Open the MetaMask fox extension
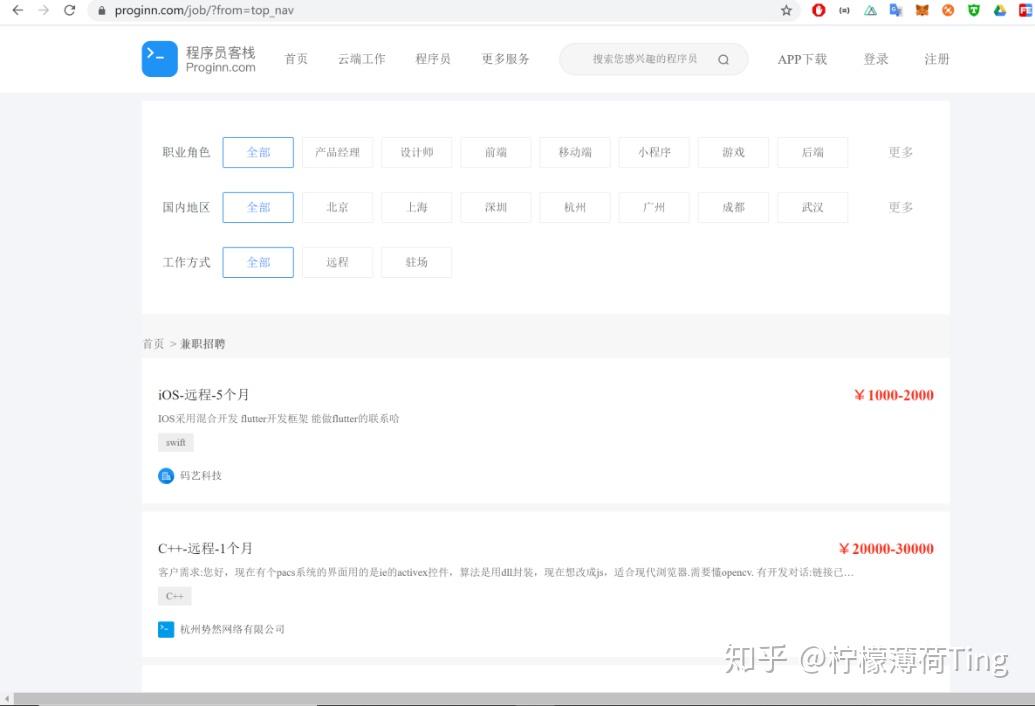 tap(922, 11)
